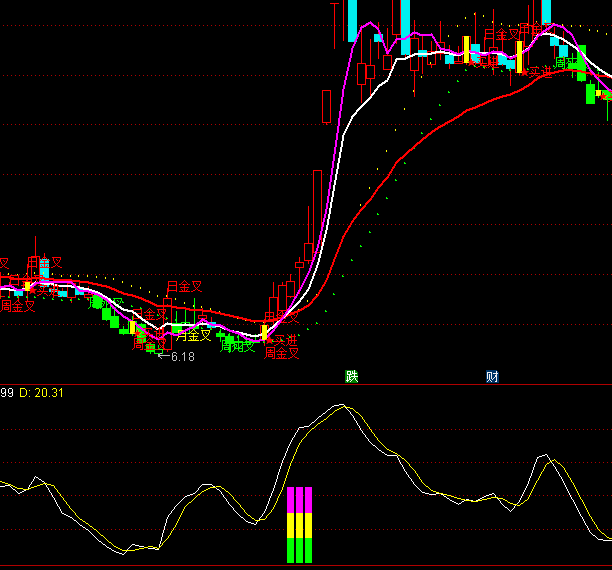Click the green 周死叉 label near bottom
Screen dimensions: 612x570
[238, 347]
